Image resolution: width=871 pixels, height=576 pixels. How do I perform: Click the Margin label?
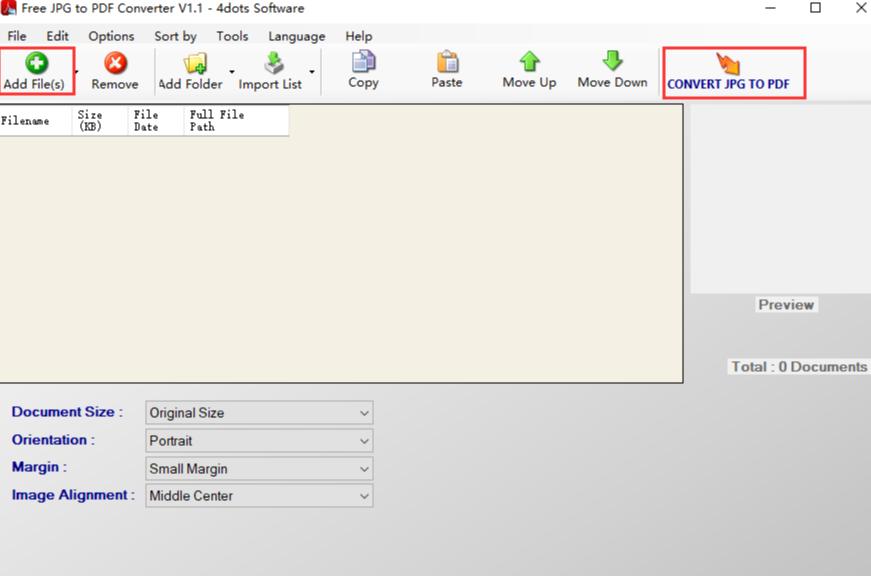click(x=39, y=467)
